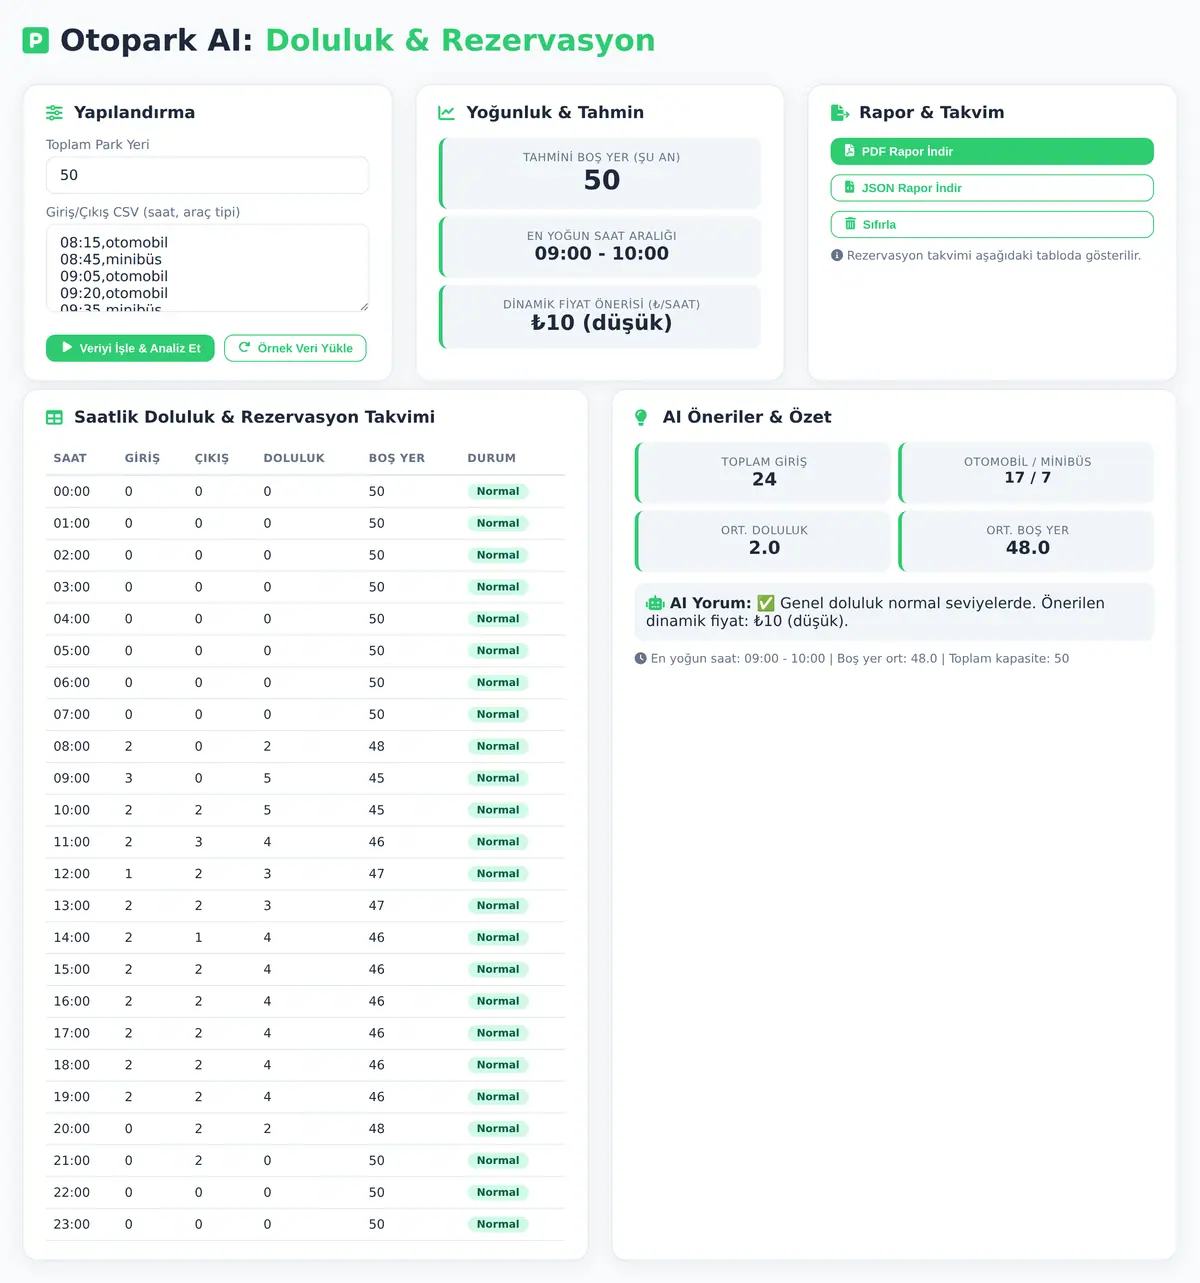Click the robot icon next to AI Yorum

coord(655,603)
